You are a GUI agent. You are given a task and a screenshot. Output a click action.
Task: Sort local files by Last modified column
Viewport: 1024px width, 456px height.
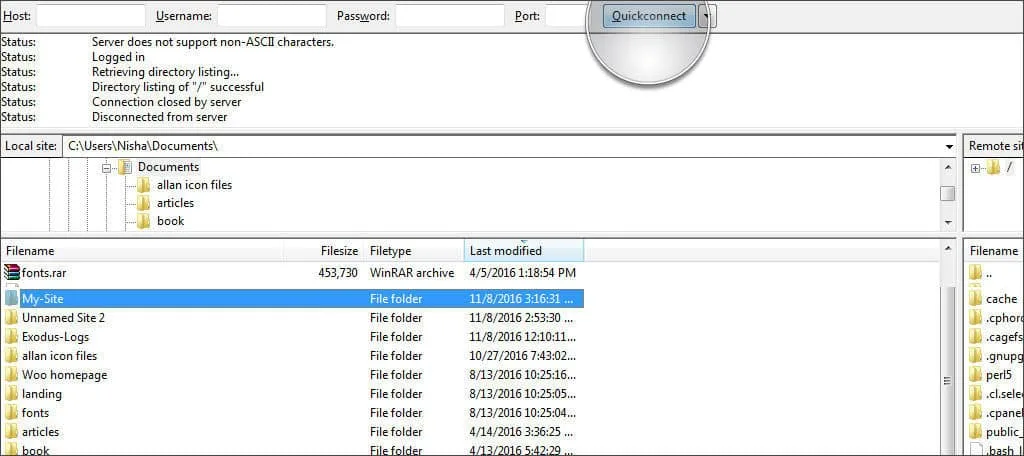point(524,251)
